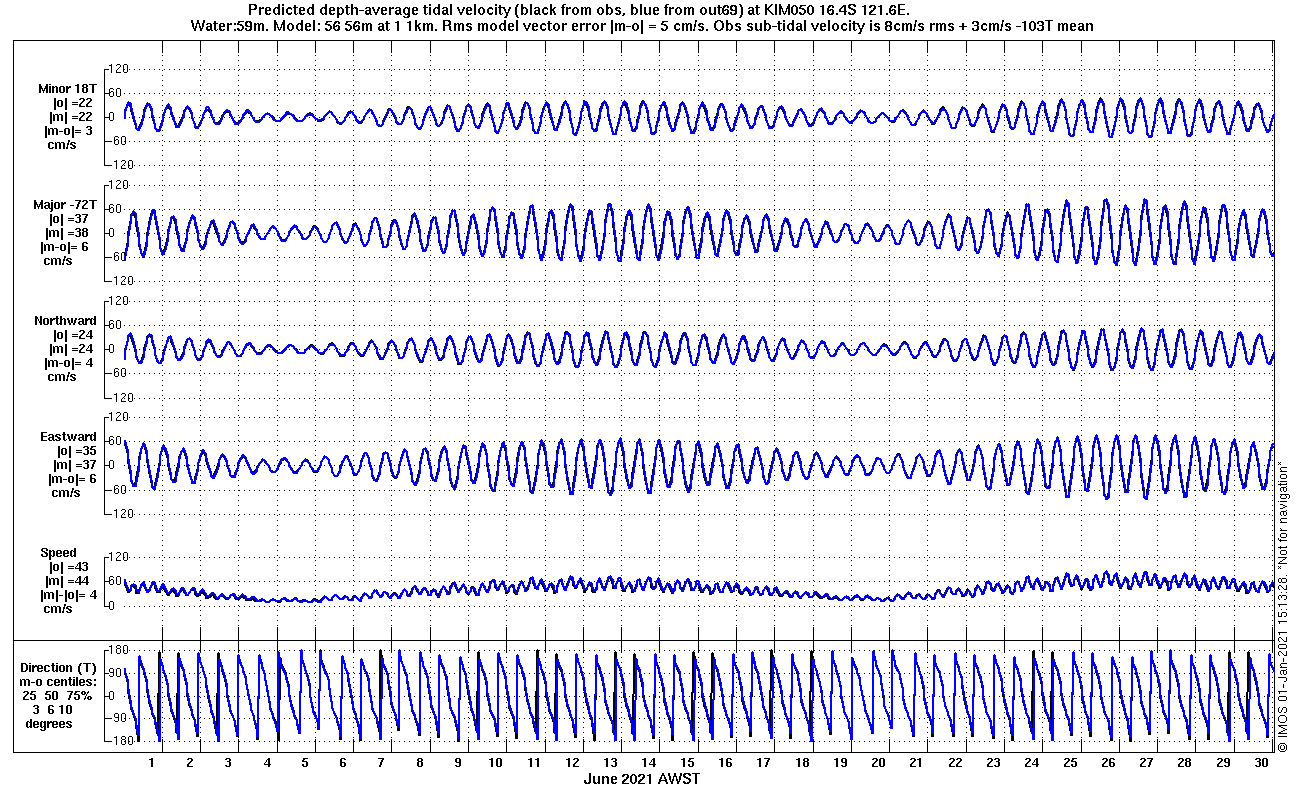Click the 'm-o centiles:' label
1300x800 pixels.
(60, 682)
